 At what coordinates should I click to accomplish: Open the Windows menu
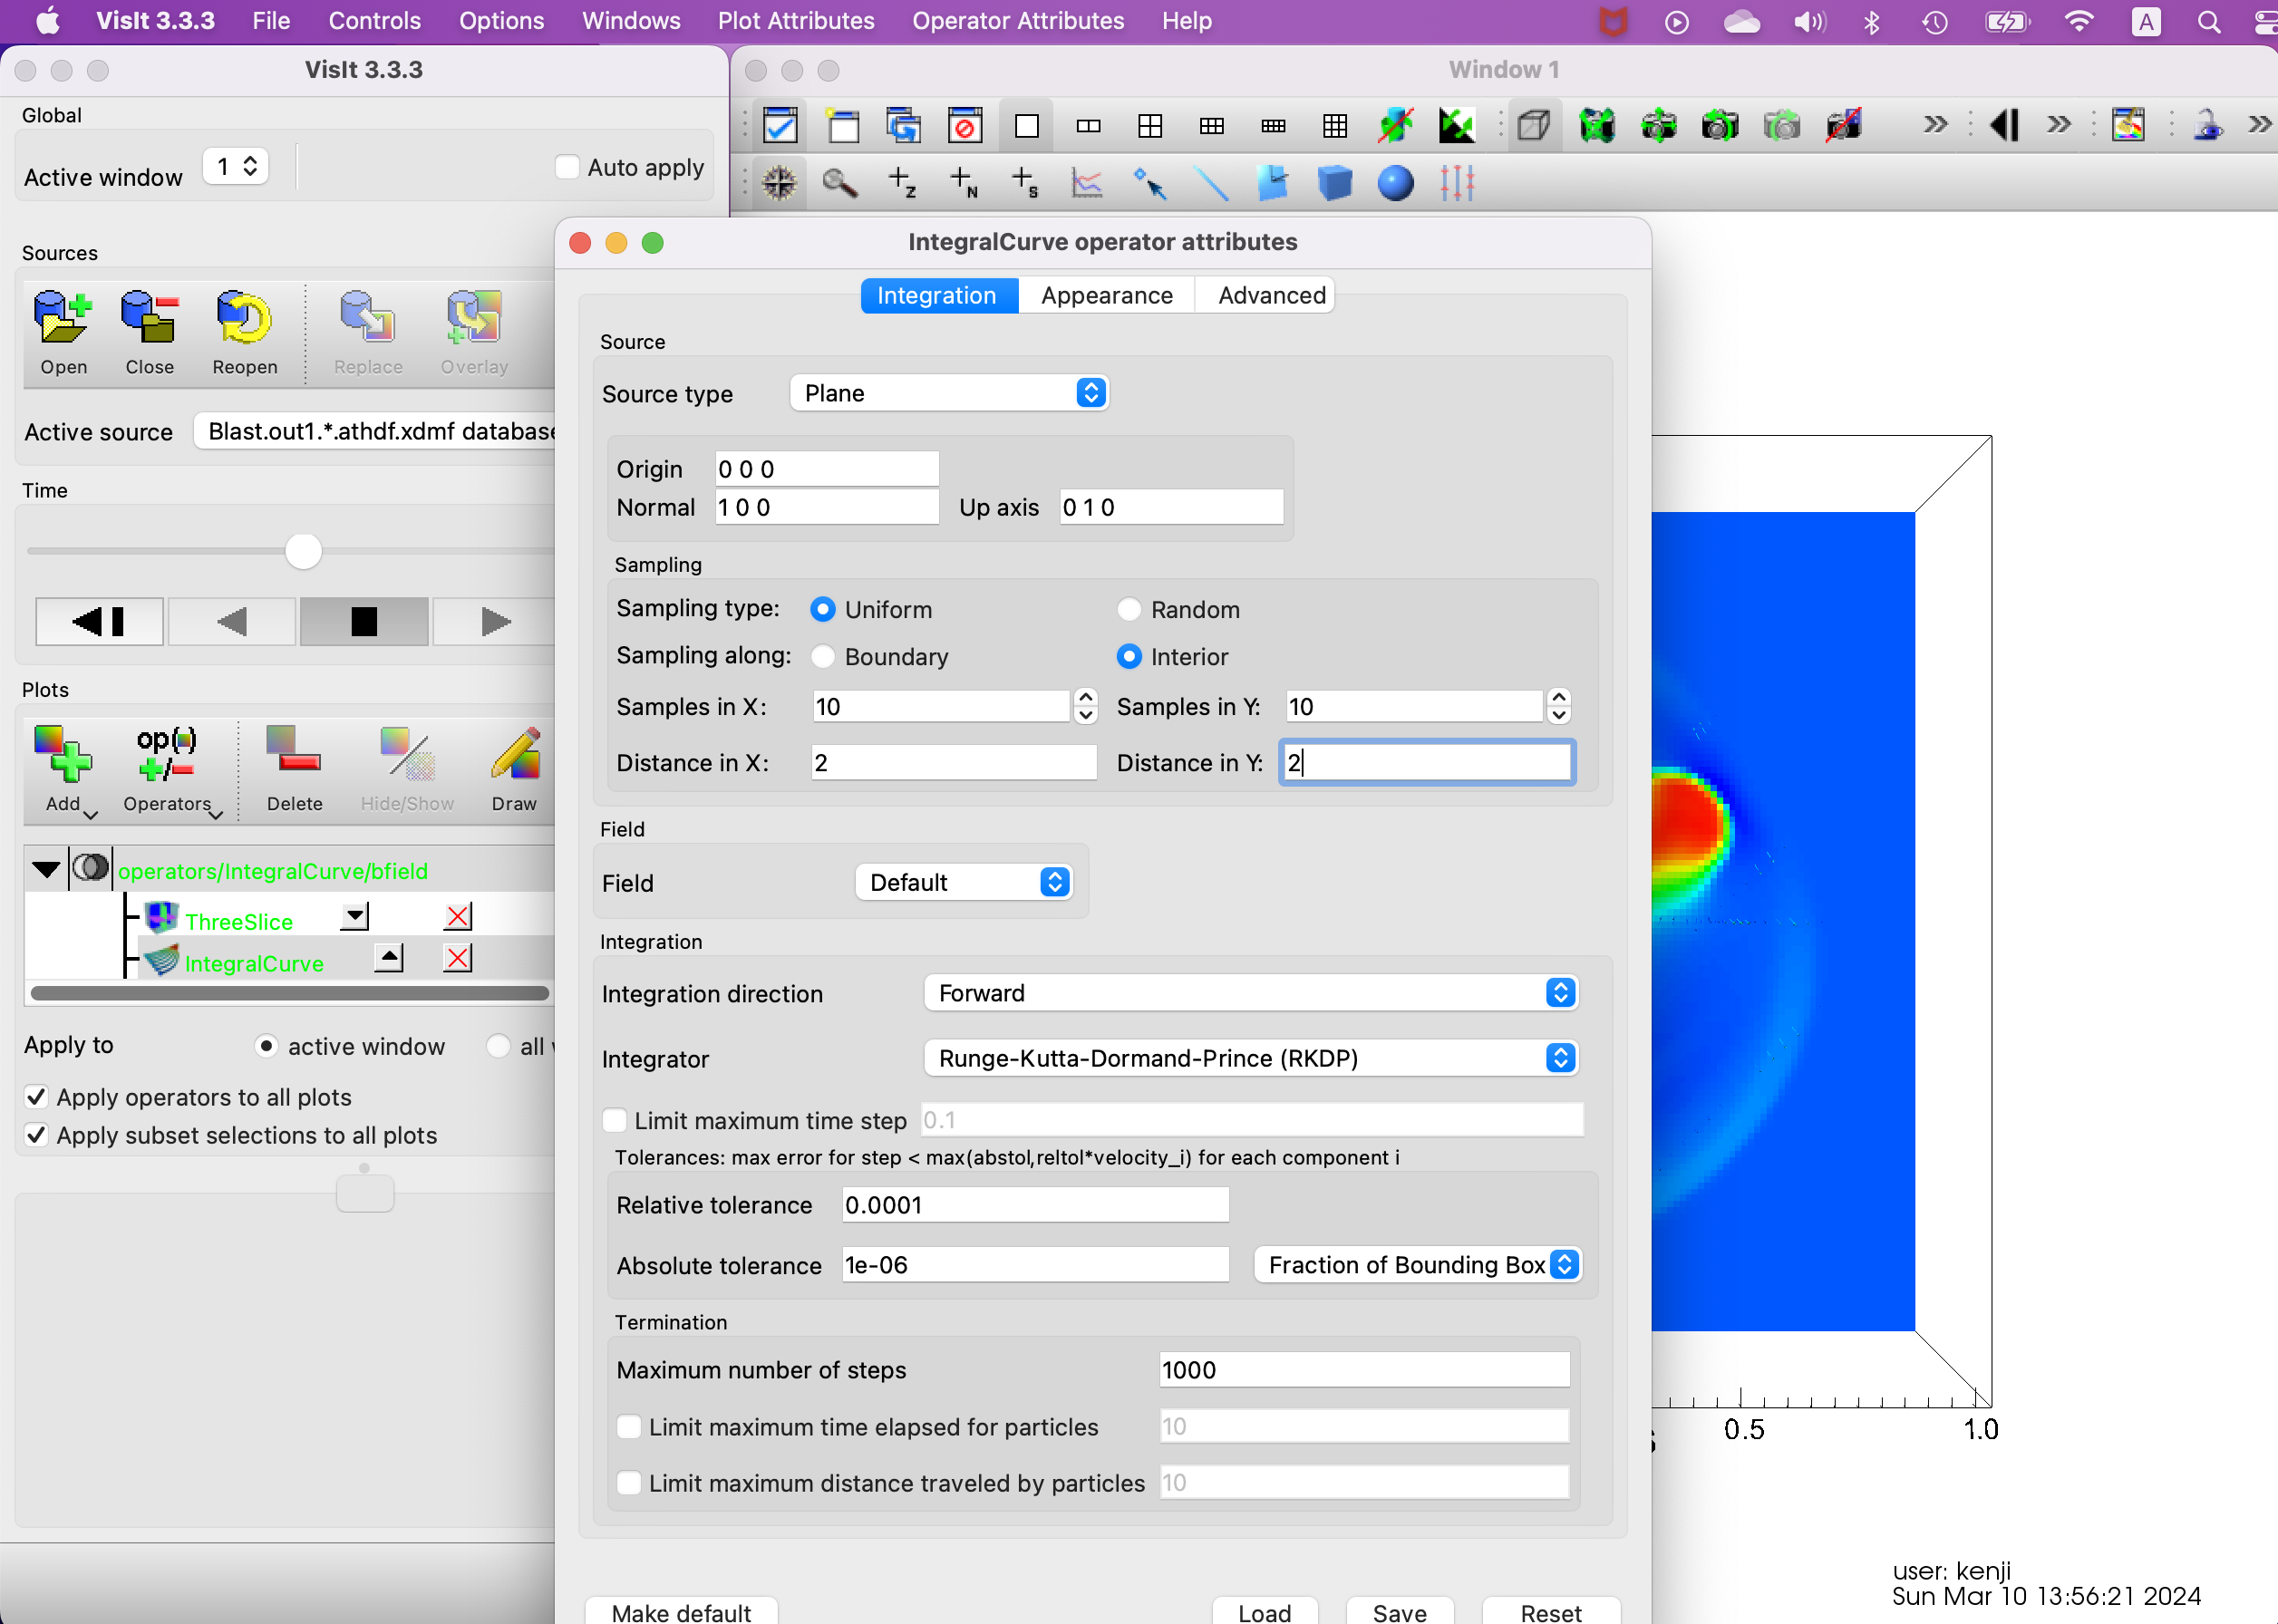(x=631, y=21)
